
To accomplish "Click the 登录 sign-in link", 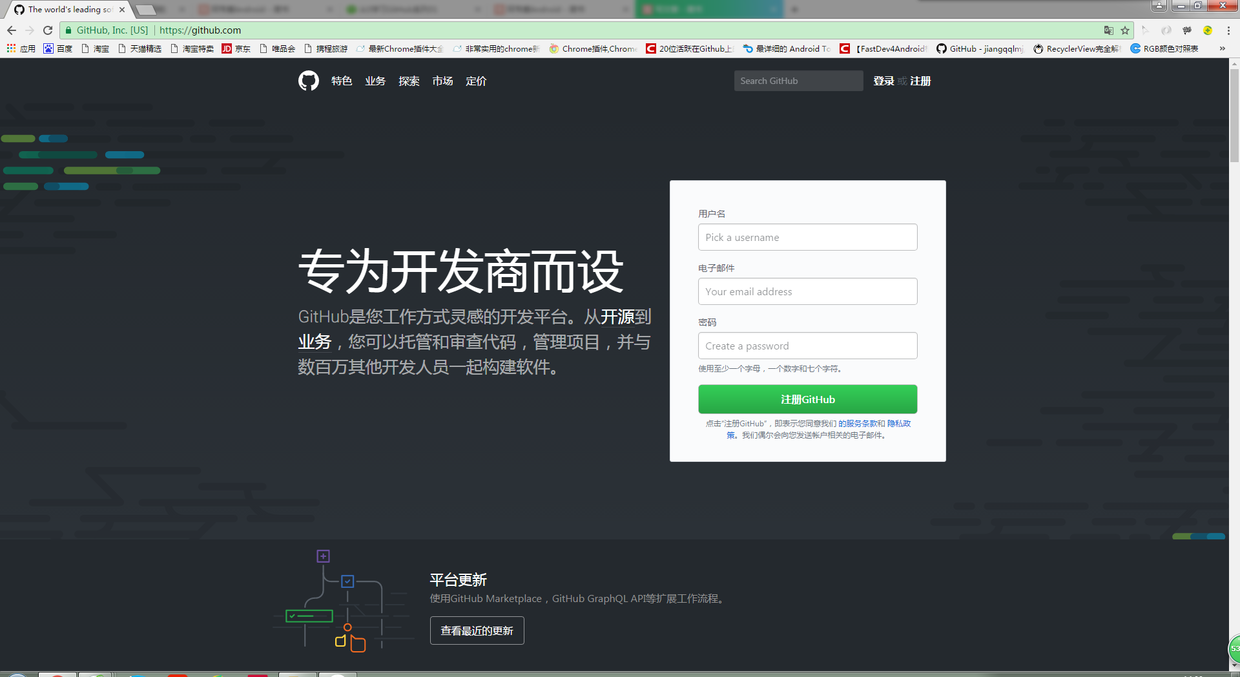I will point(883,81).
